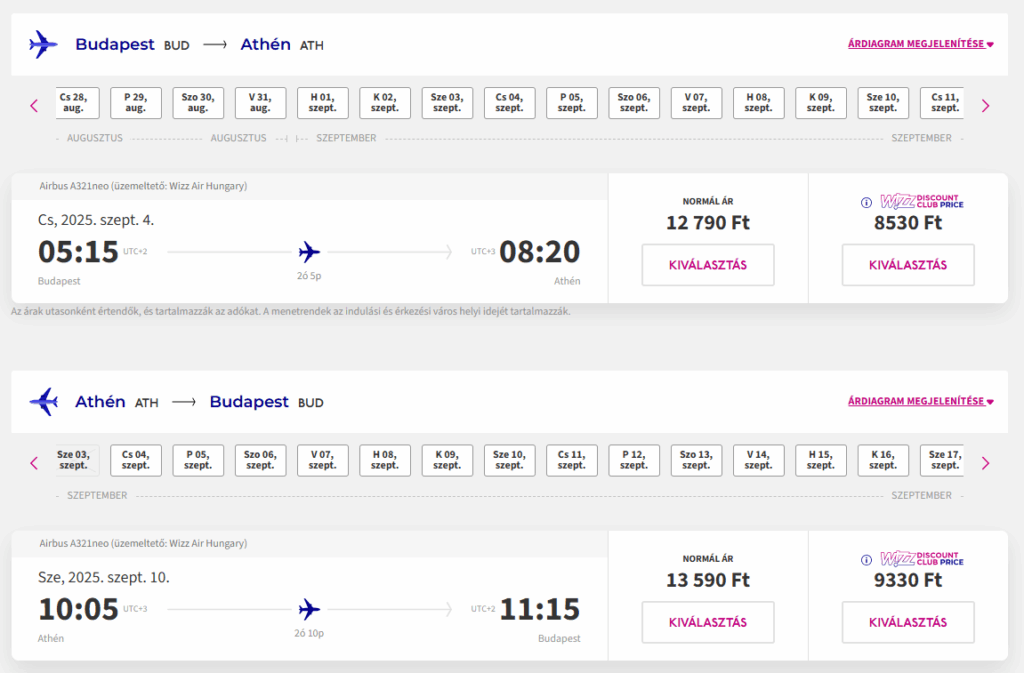Select outbound date Cs 04, szept.
This screenshot has height=673, width=1024.
509,103
